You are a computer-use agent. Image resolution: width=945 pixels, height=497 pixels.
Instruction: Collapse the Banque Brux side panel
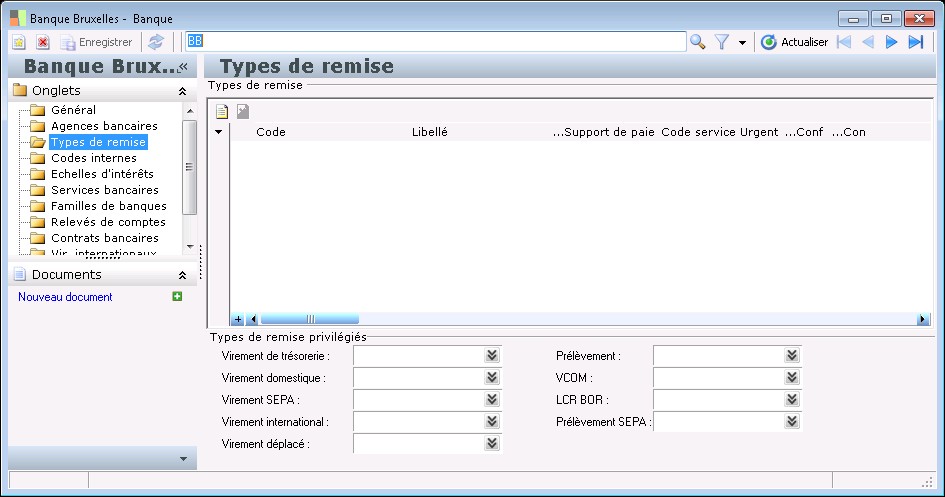click(x=183, y=66)
